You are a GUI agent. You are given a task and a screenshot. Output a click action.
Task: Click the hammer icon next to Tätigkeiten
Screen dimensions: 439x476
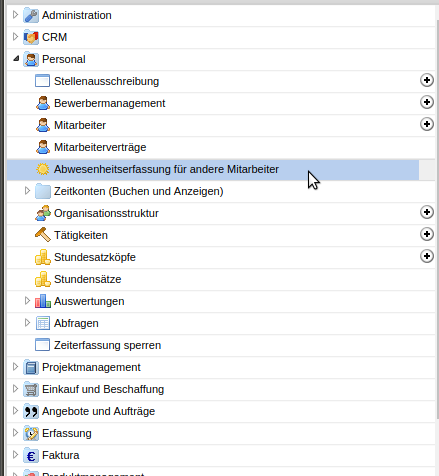tap(43, 235)
